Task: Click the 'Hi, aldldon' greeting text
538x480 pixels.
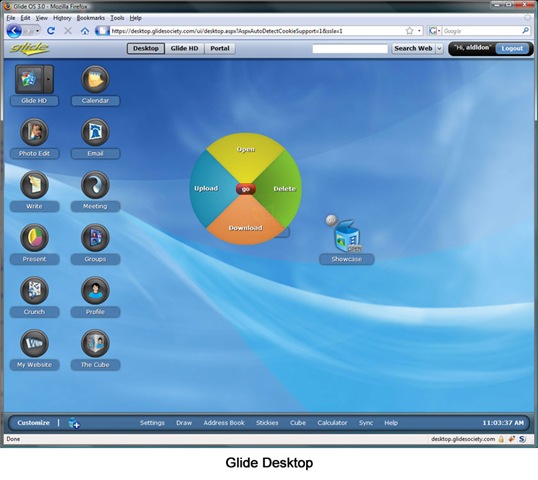Action: (x=473, y=48)
